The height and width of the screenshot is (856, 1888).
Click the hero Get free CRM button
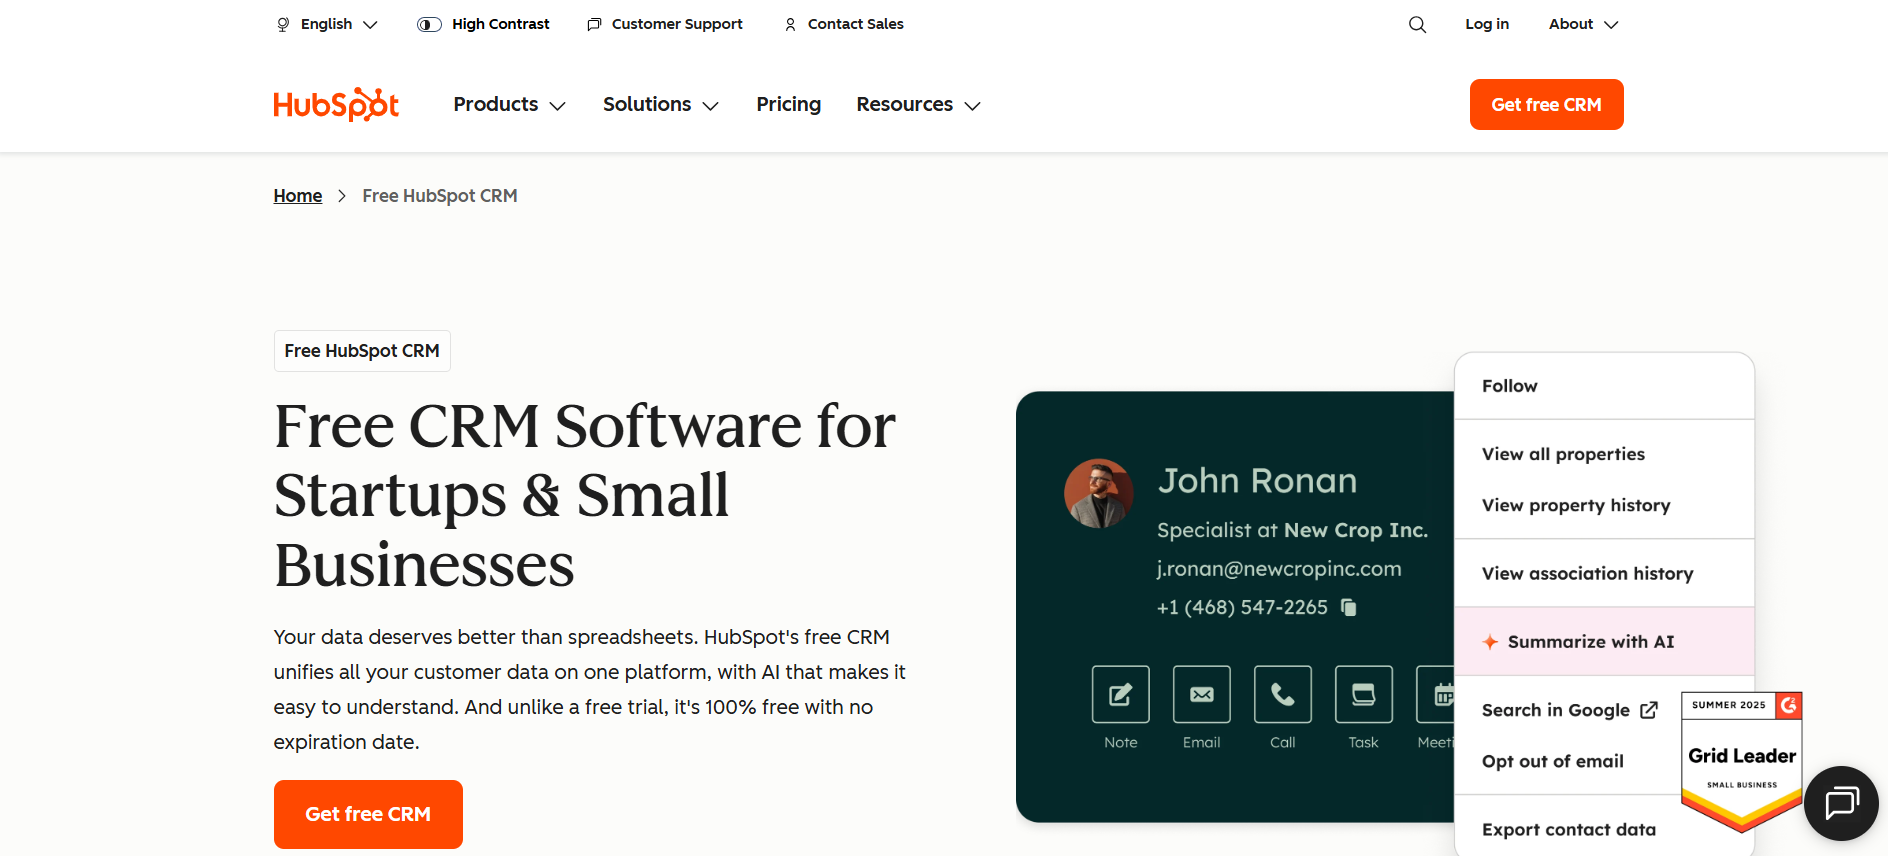click(368, 814)
